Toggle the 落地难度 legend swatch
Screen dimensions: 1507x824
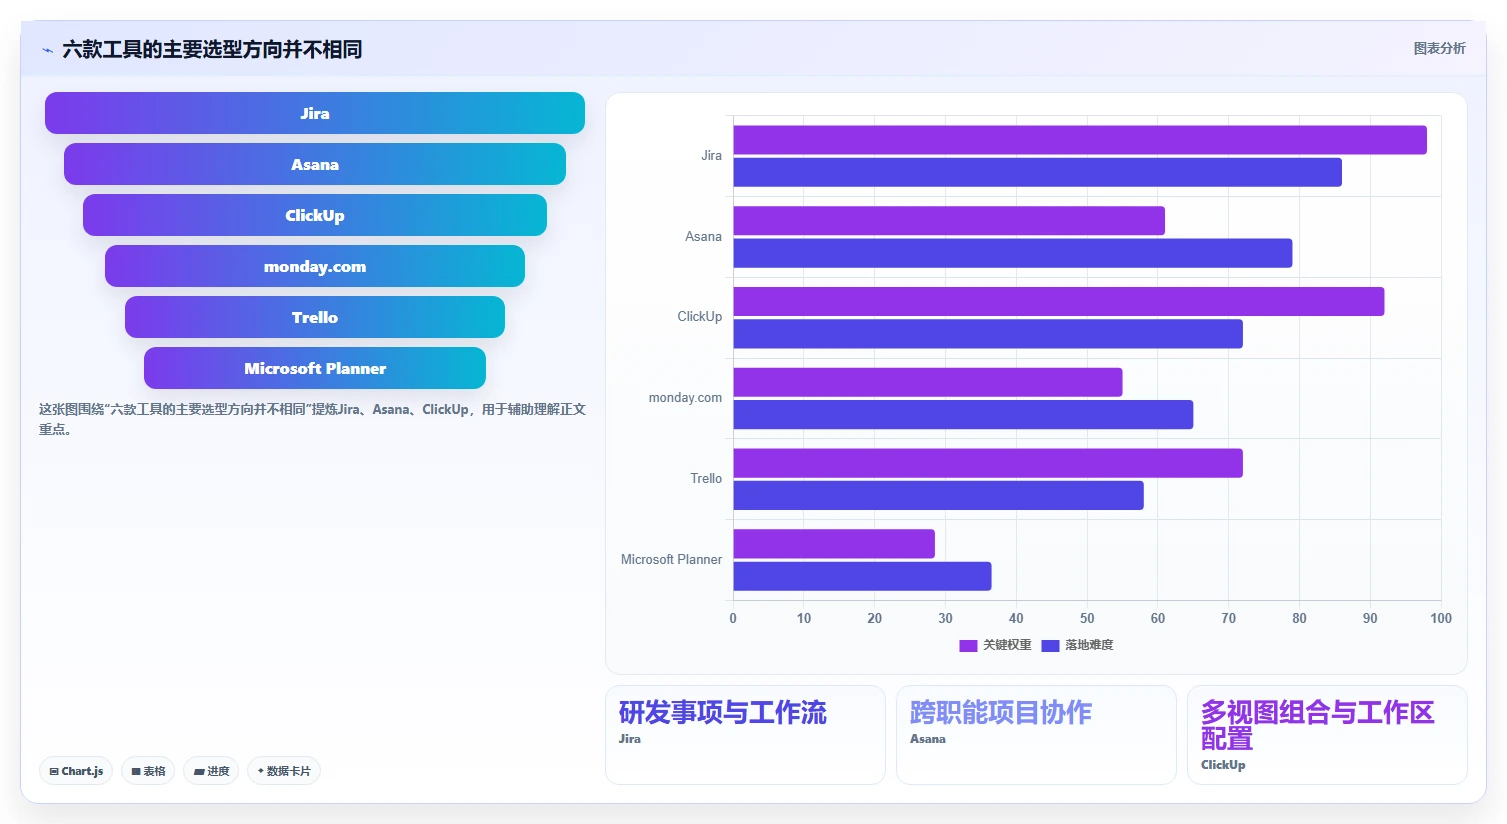pos(1050,646)
